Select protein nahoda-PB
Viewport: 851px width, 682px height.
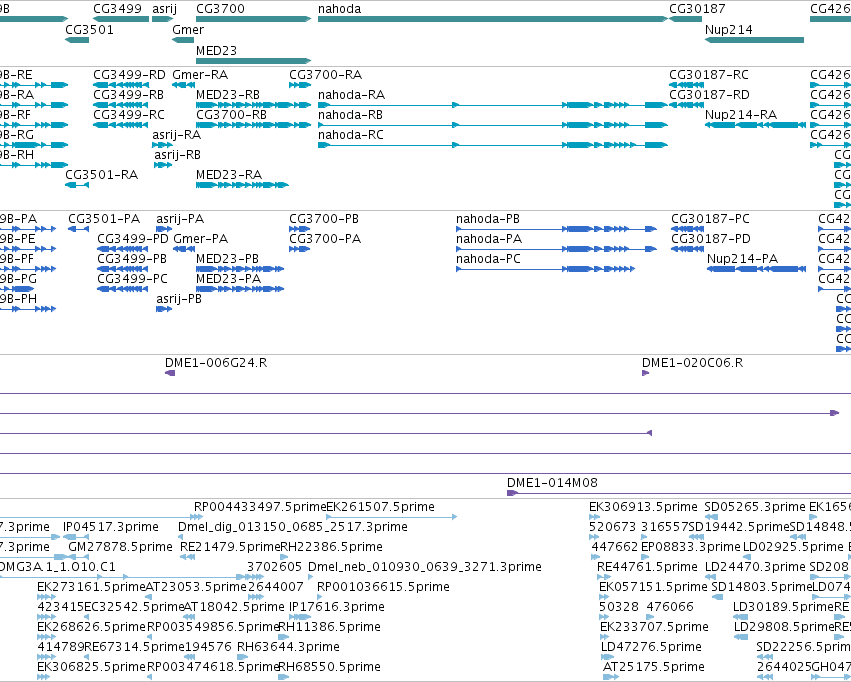[x=556, y=229]
